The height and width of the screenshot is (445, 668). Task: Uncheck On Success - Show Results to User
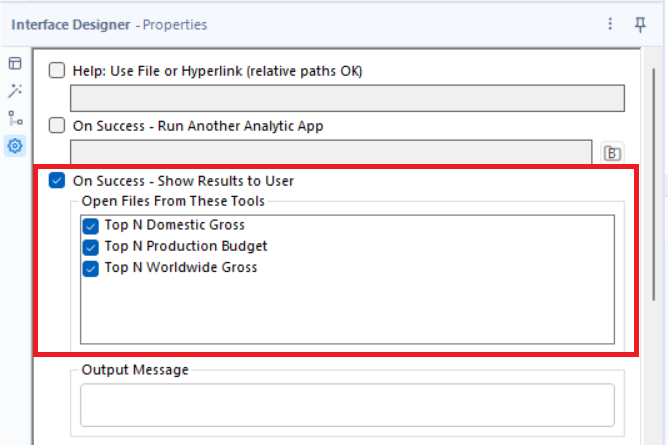57,181
